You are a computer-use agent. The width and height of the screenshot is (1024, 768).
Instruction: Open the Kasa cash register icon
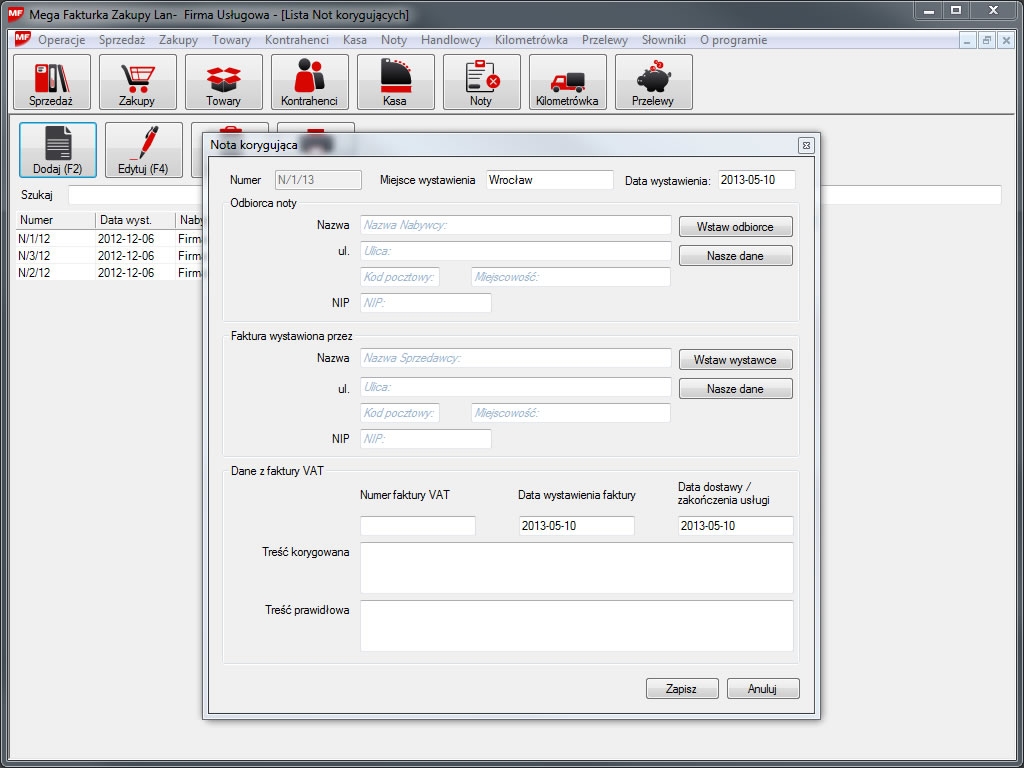[x=396, y=82]
